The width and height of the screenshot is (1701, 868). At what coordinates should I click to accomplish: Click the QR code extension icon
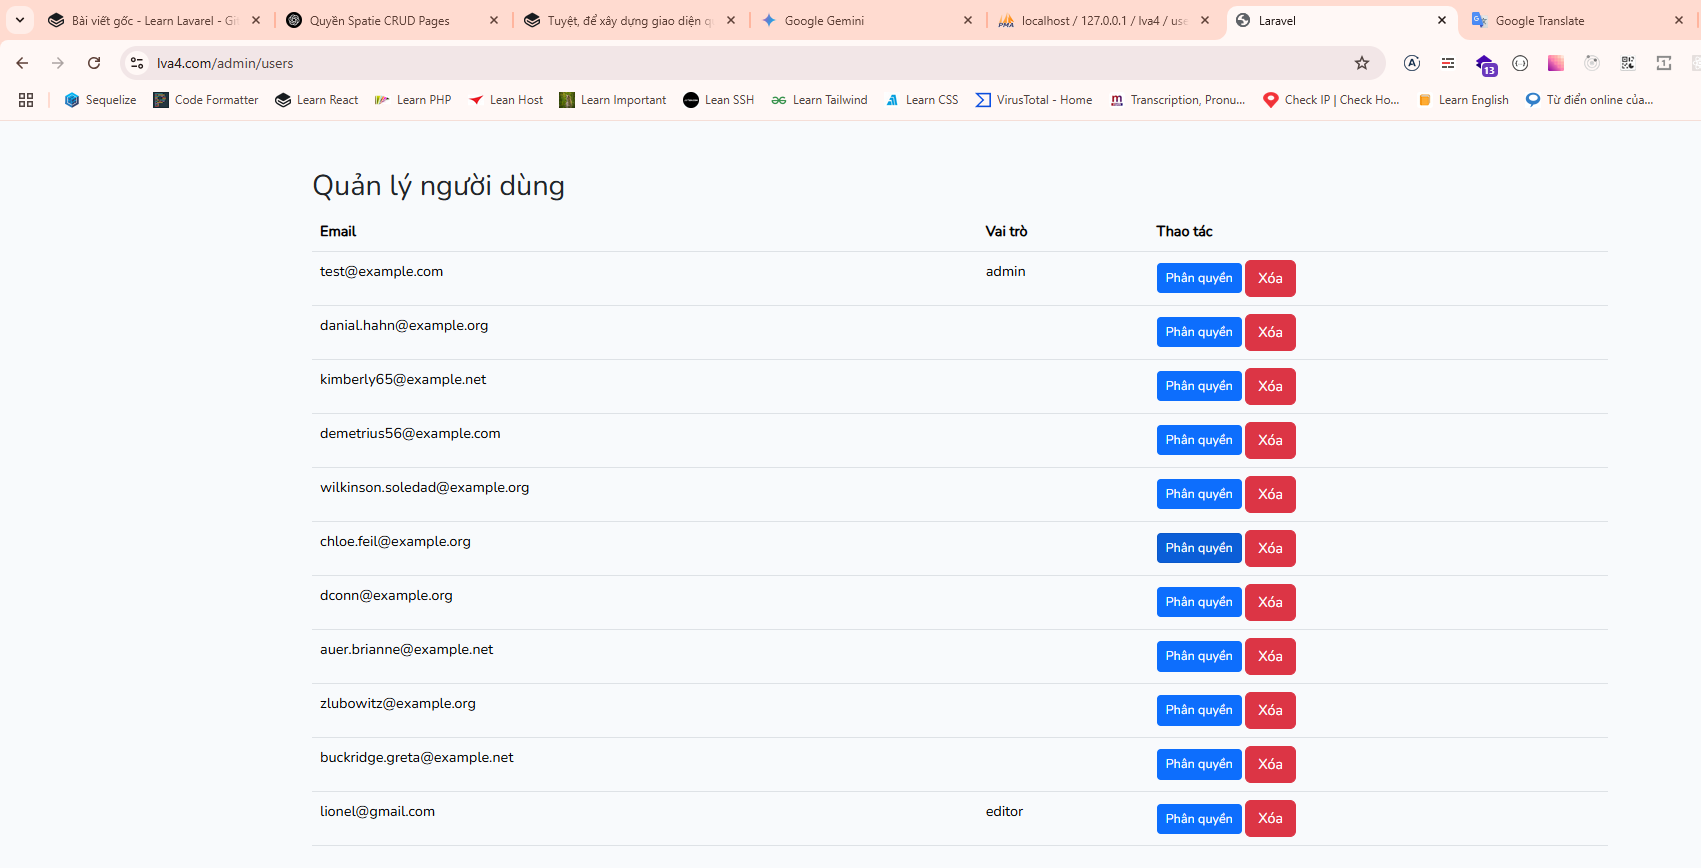point(1628,63)
